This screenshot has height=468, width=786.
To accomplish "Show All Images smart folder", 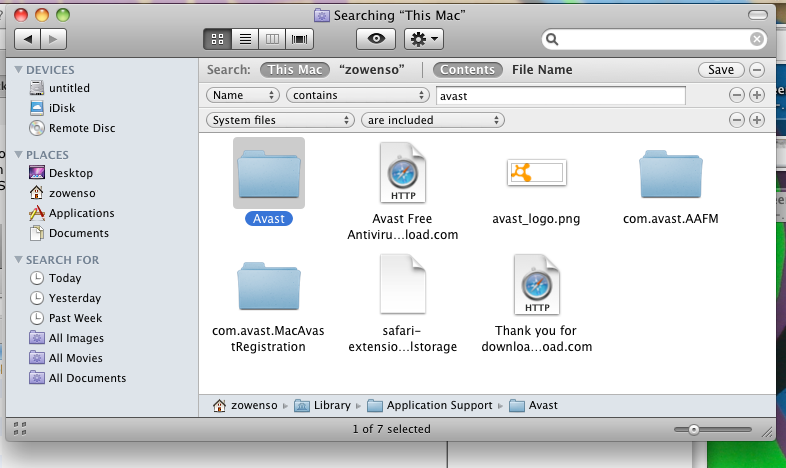I will pos(67,338).
